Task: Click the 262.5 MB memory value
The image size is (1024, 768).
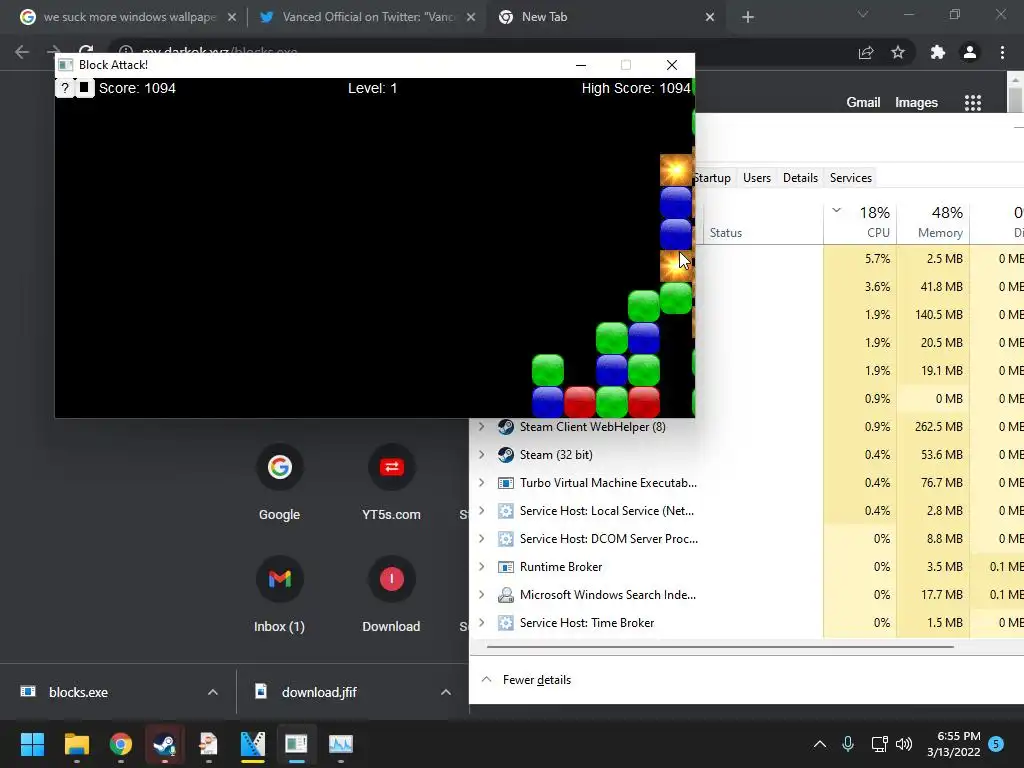Action: pyautogui.click(x=938, y=426)
